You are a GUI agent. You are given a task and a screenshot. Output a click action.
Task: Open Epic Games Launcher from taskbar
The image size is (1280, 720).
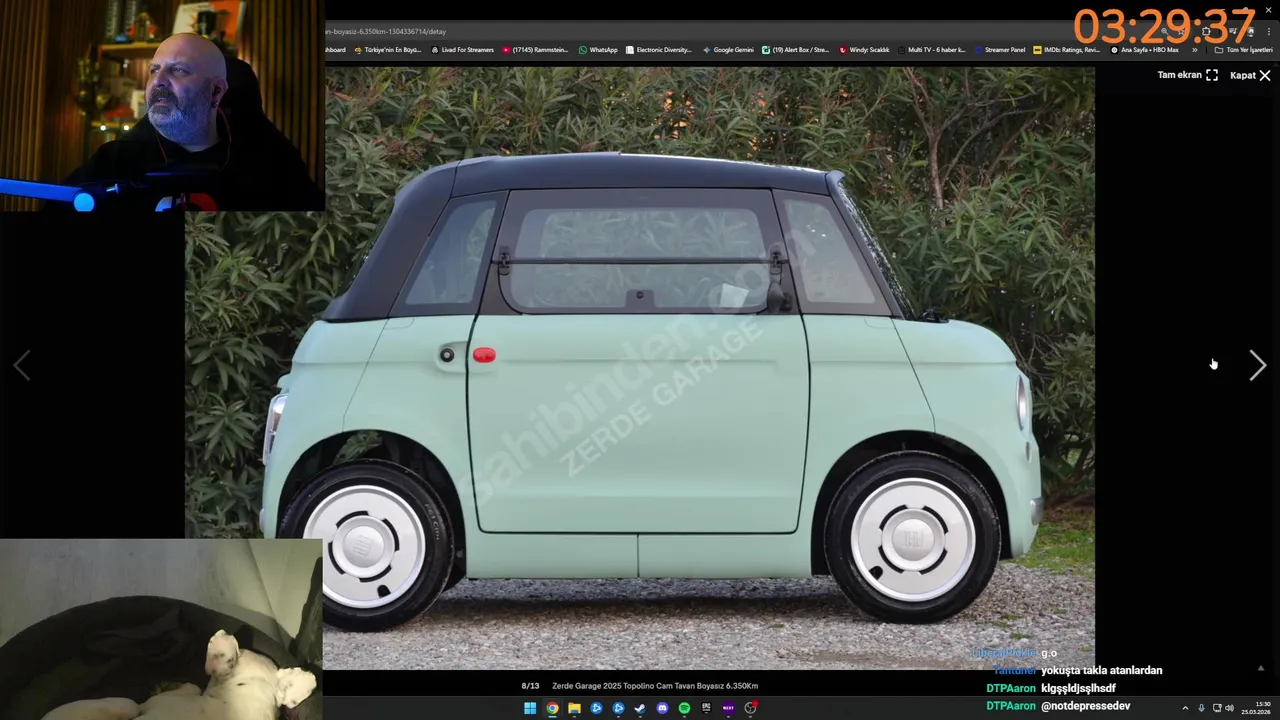(x=706, y=708)
